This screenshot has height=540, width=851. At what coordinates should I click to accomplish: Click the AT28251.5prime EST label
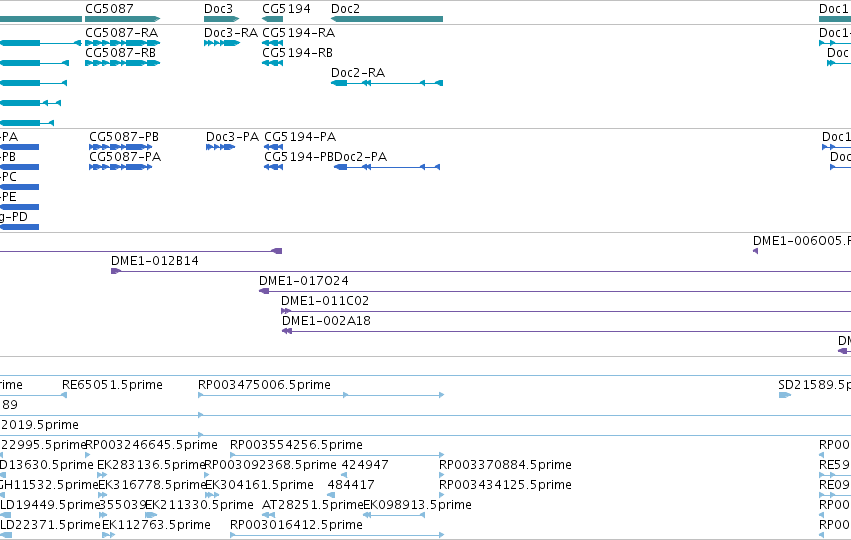tap(312, 505)
